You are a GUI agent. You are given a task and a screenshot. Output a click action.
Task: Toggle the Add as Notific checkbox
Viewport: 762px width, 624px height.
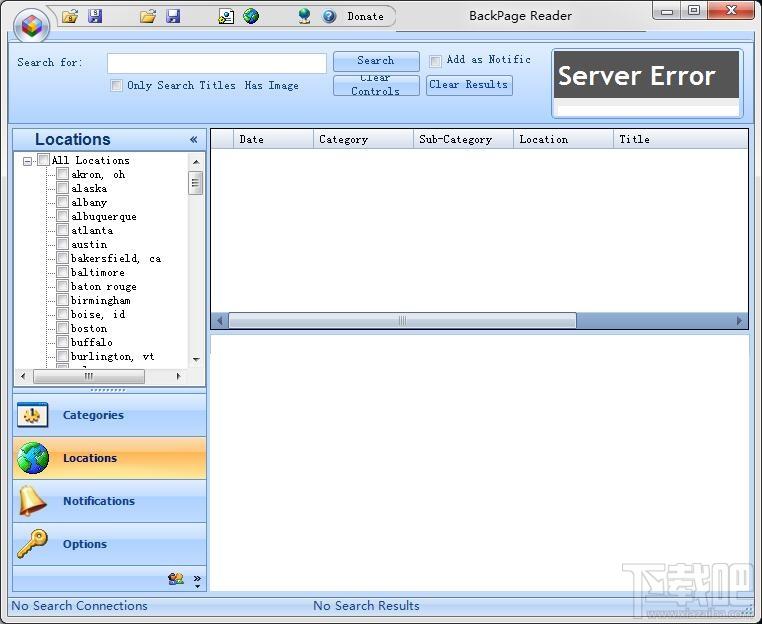435,61
